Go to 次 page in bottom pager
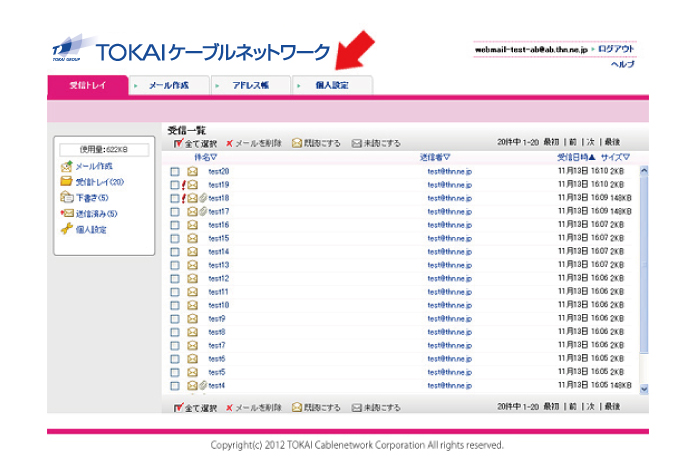The height and width of the screenshot is (465, 700). point(590,407)
